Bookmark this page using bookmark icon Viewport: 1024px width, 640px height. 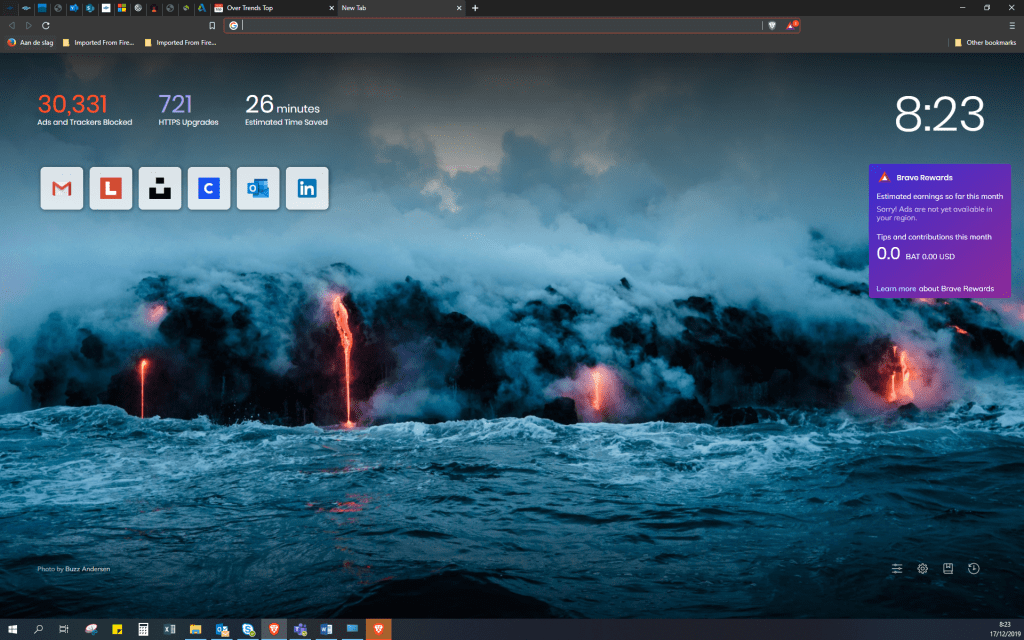click(x=212, y=25)
